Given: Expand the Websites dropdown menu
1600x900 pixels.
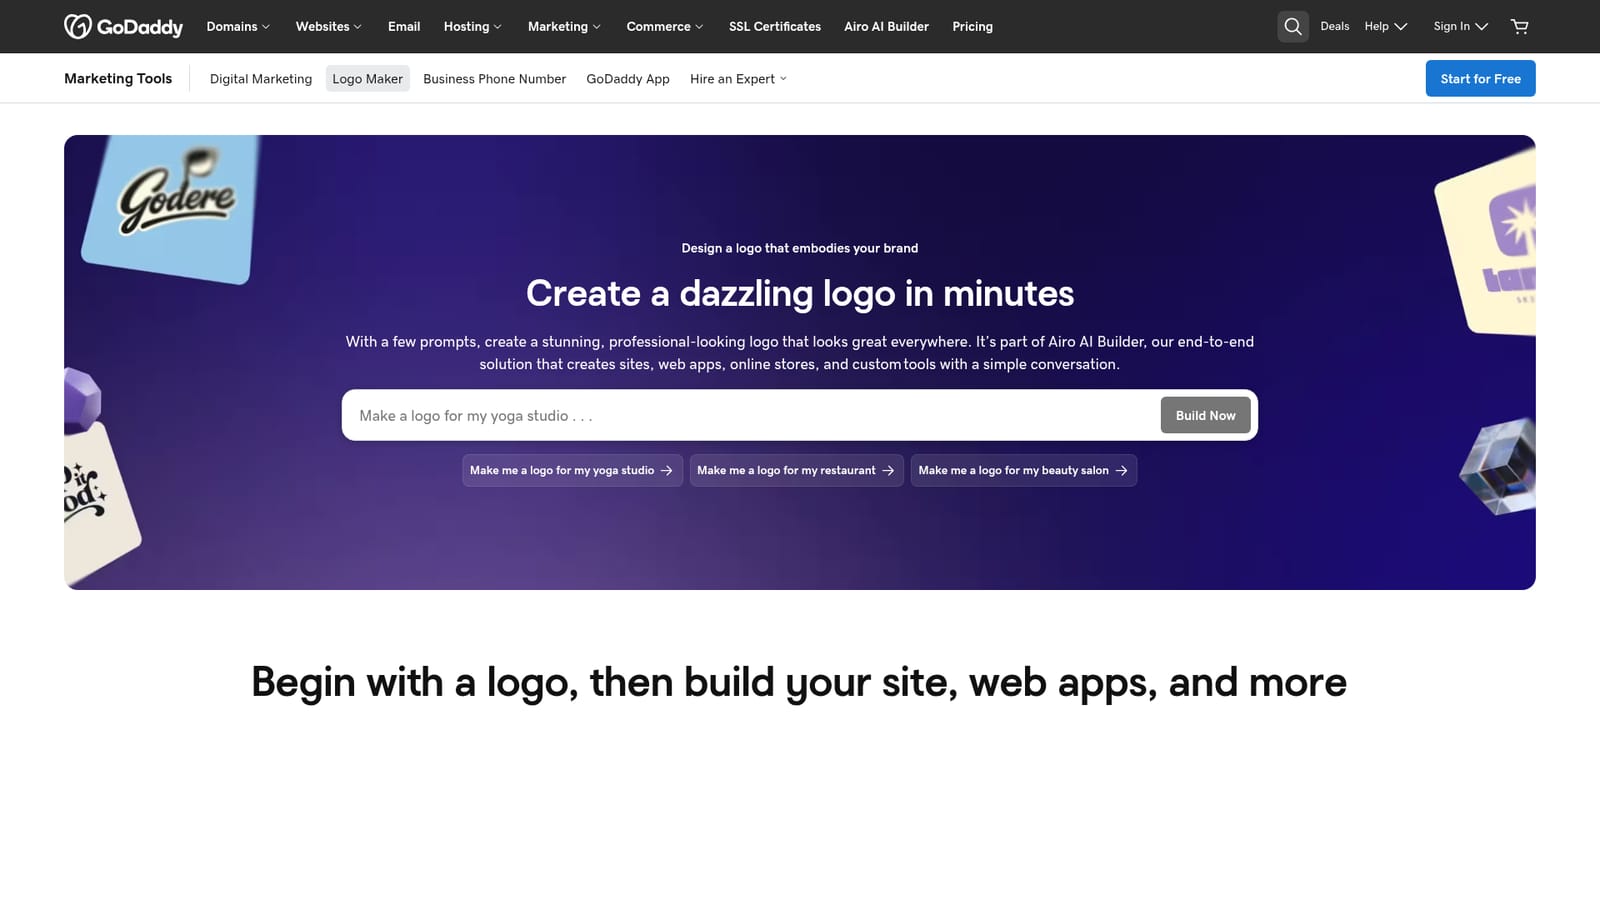Looking at the screenshot, I should 328,26.
